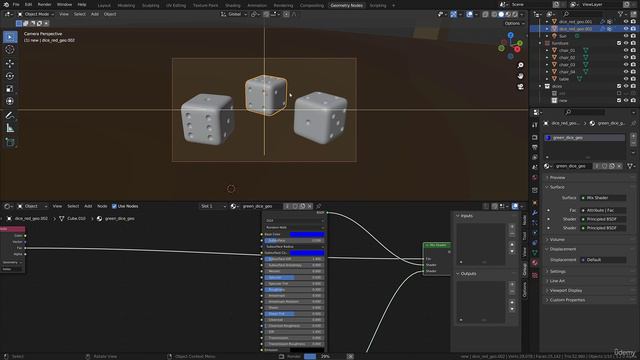This screenshot has height=360, width=640.
Task: Open the Output properties tab icon
Action: (x=535, y=147)
